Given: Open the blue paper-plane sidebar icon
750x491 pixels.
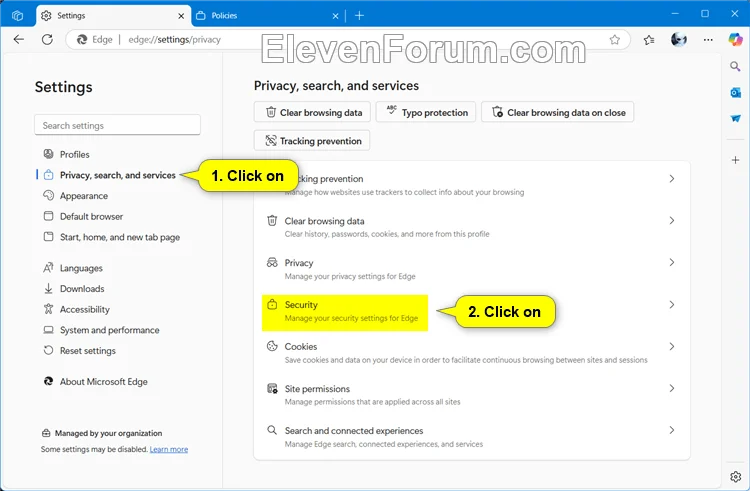Looking at the screenshot, I should (735, 119).
